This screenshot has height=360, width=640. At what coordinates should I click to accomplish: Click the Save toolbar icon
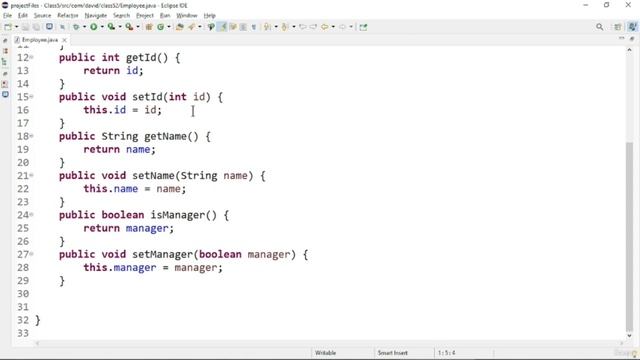point(25,27)
